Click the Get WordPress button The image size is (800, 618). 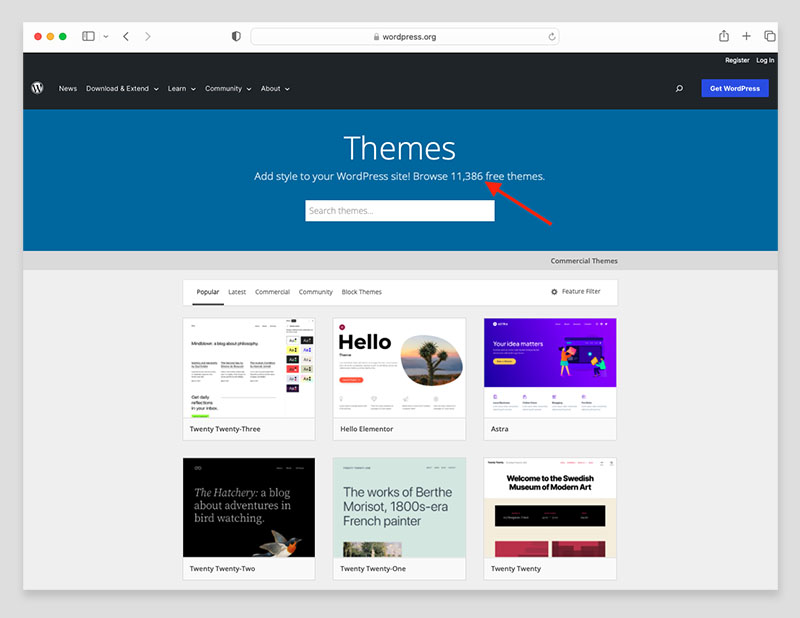pos(735,88)
